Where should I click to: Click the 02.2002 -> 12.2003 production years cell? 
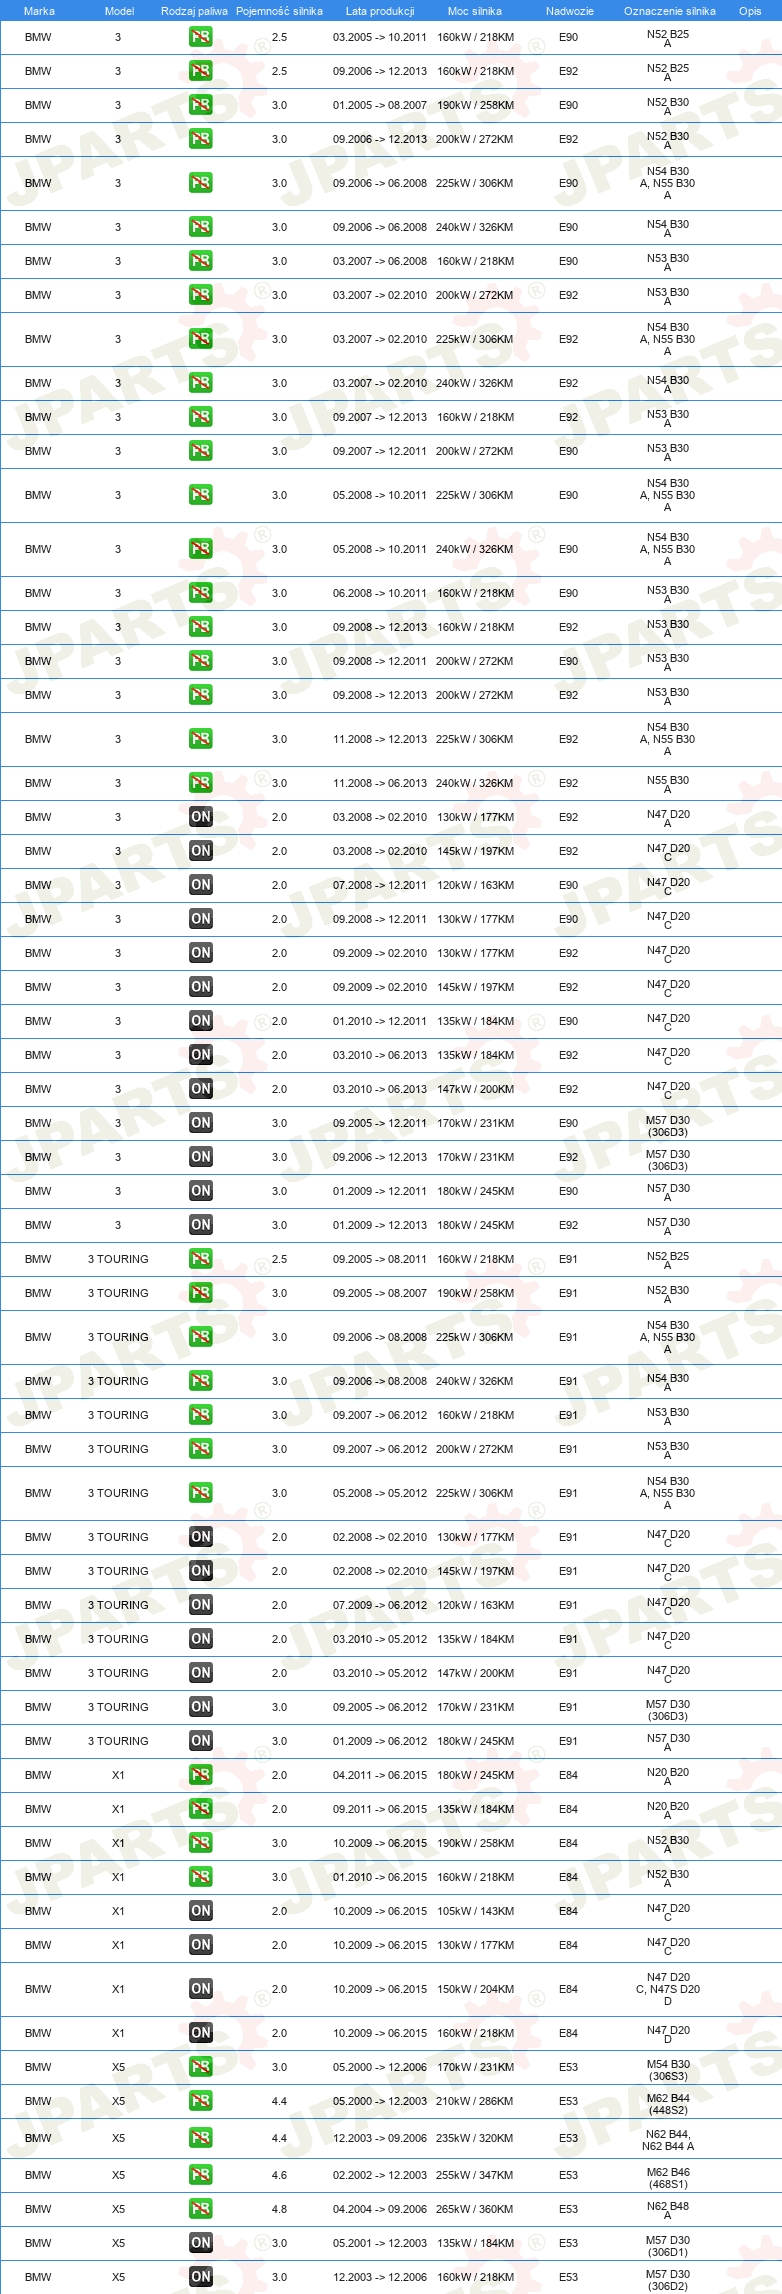380,2175
